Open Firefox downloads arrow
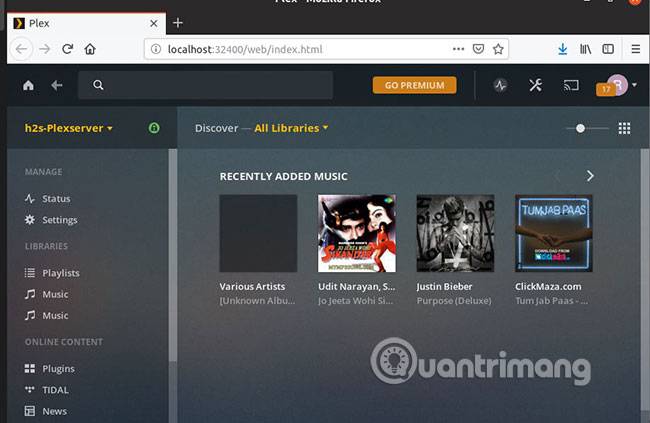This screenshot has width=650, height=423. pyautogui.click(x=563, y=49)
